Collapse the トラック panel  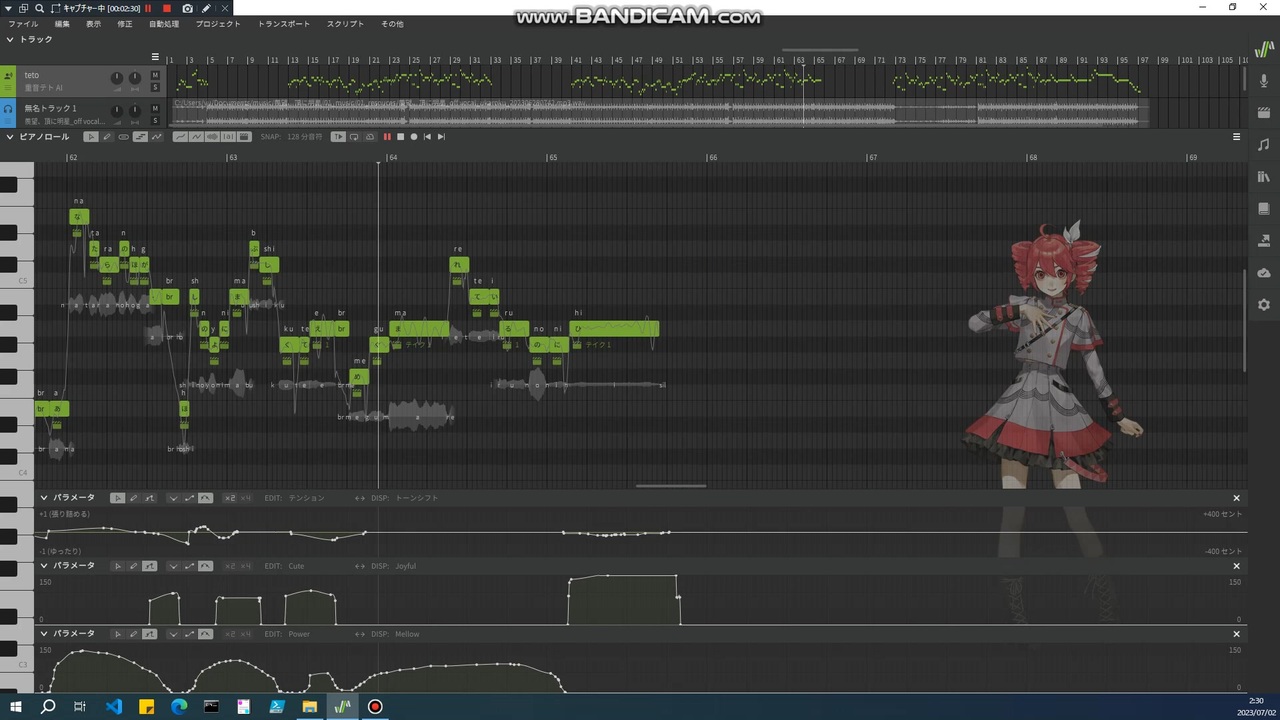point(10,40)
